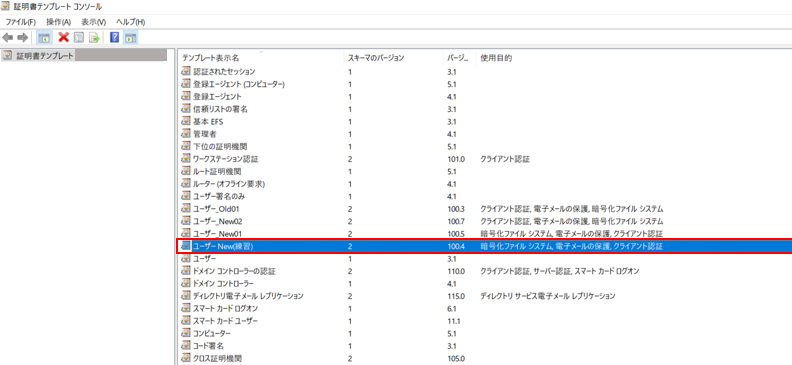792x365 pixels.
Task: Click the icon of ワークステーション認証 template
Action: [x=186, y=159]
